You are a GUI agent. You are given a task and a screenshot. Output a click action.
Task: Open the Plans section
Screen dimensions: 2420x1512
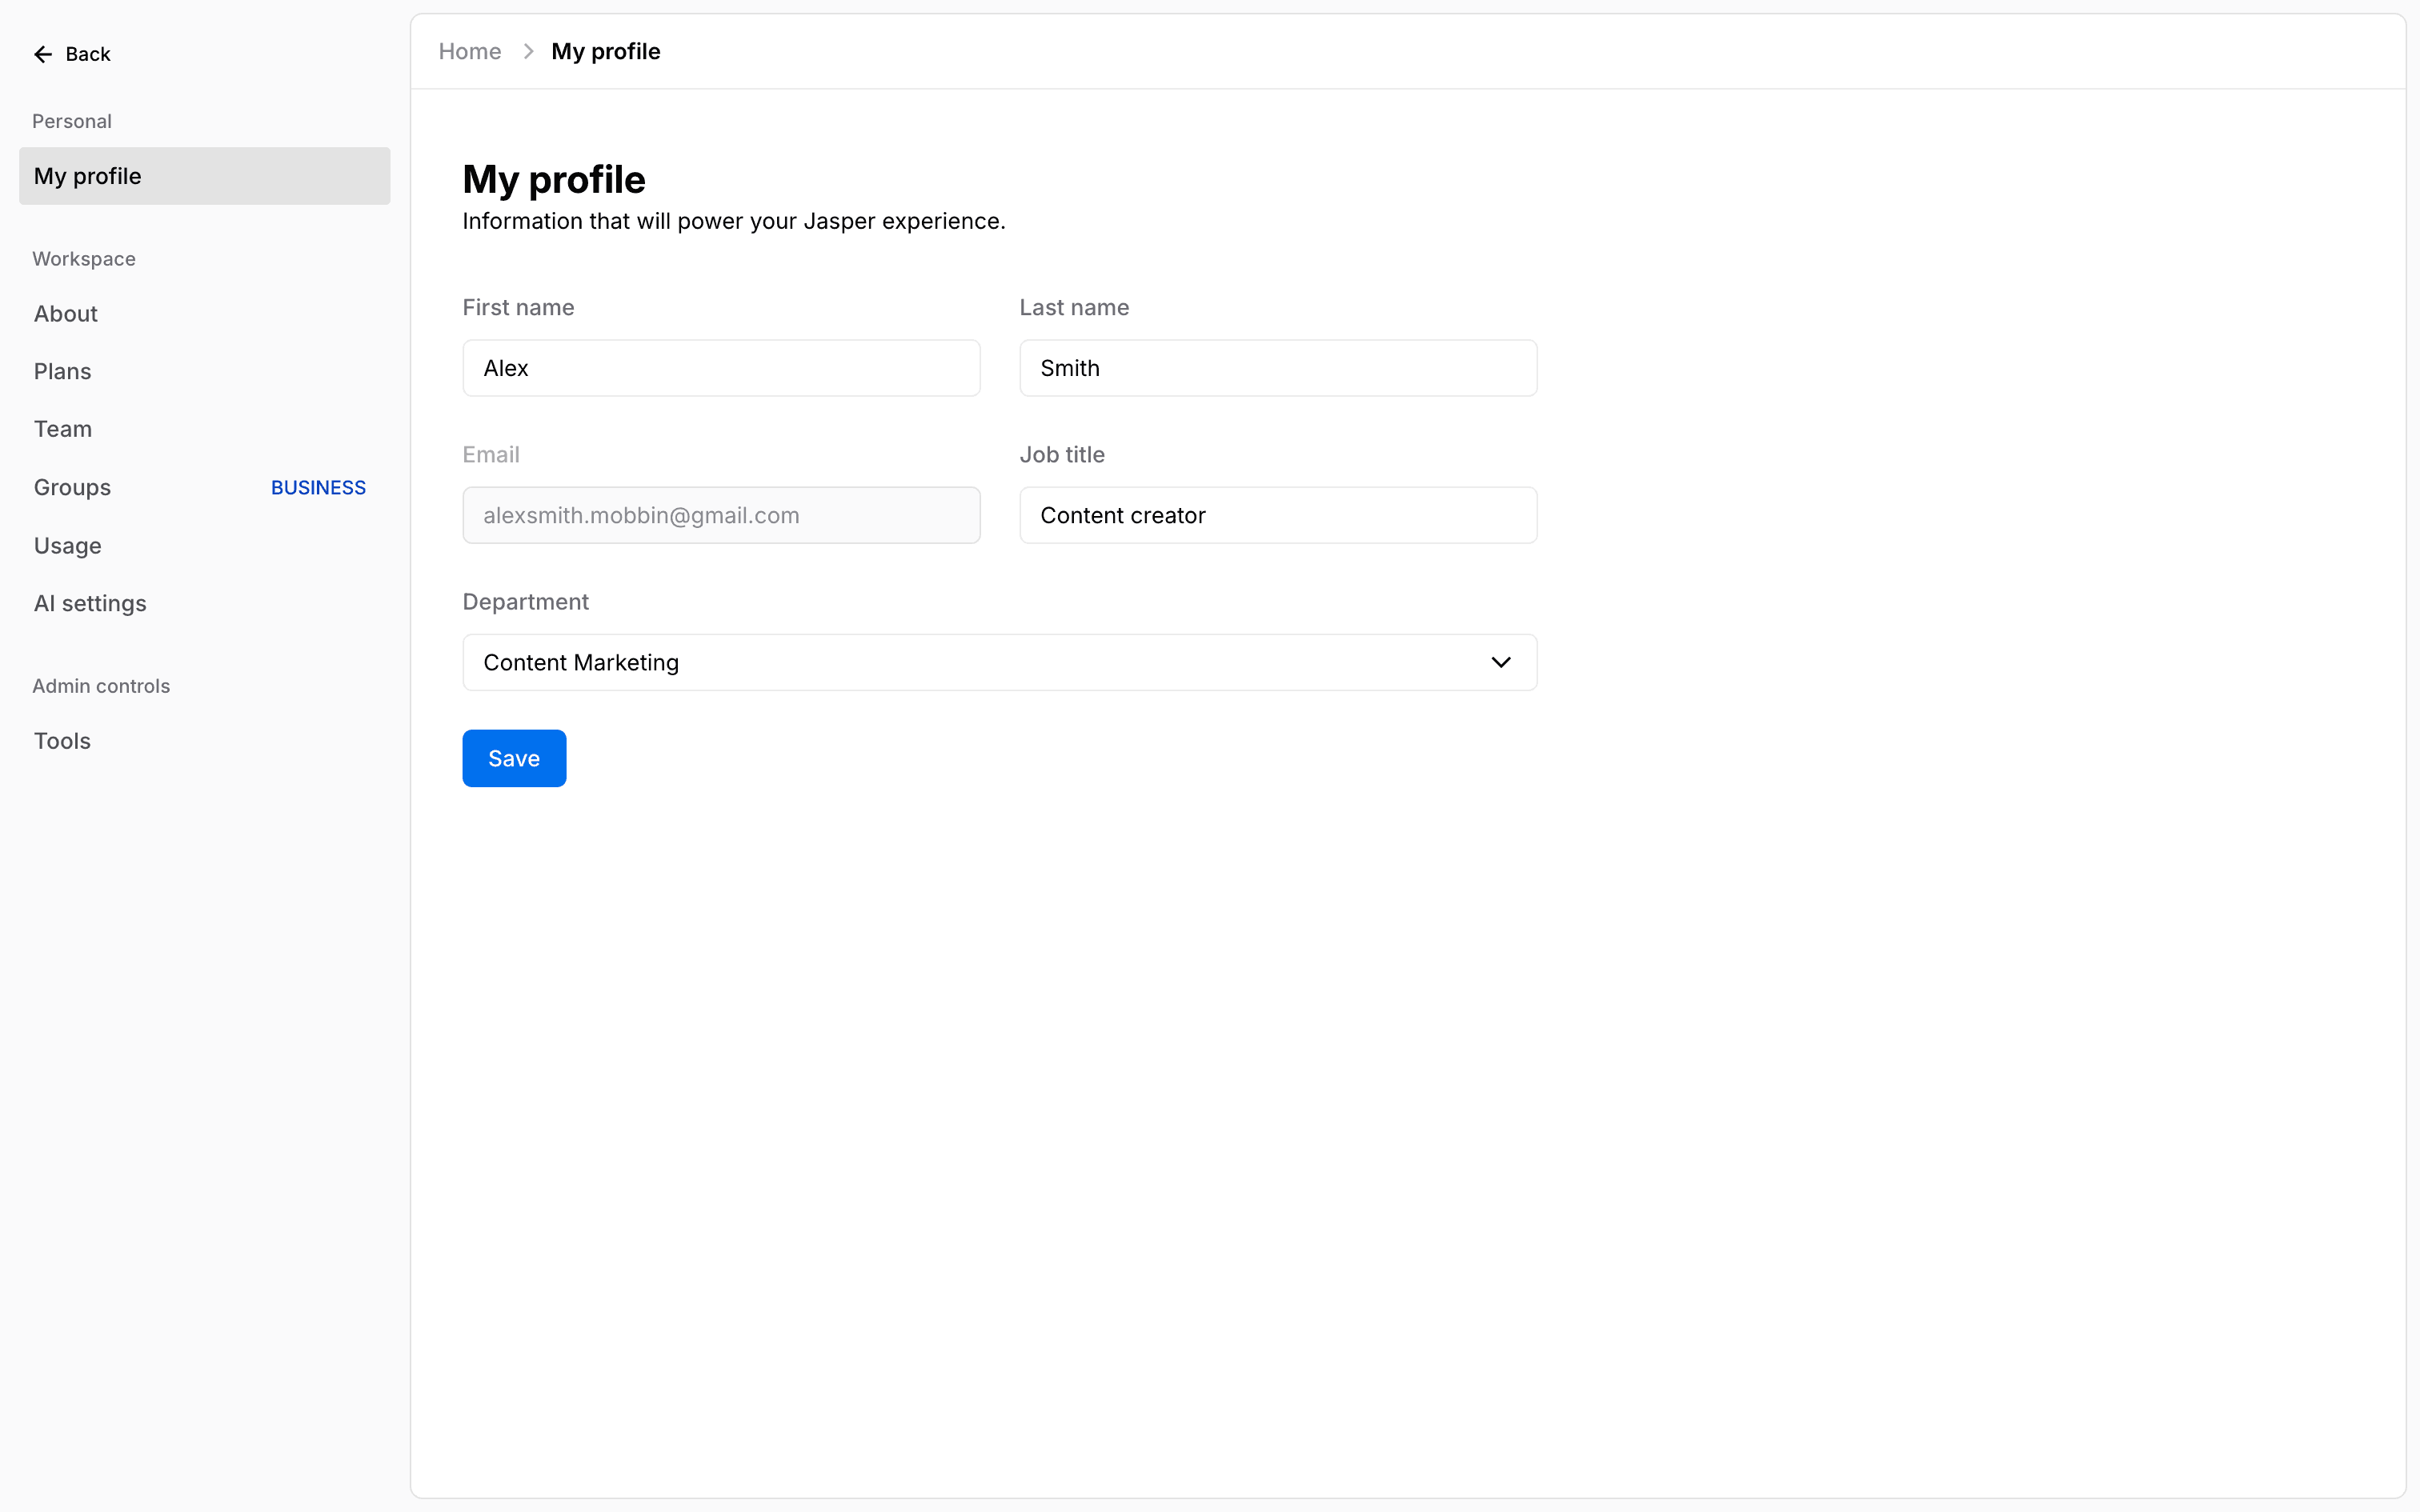[x=63, y=371]
